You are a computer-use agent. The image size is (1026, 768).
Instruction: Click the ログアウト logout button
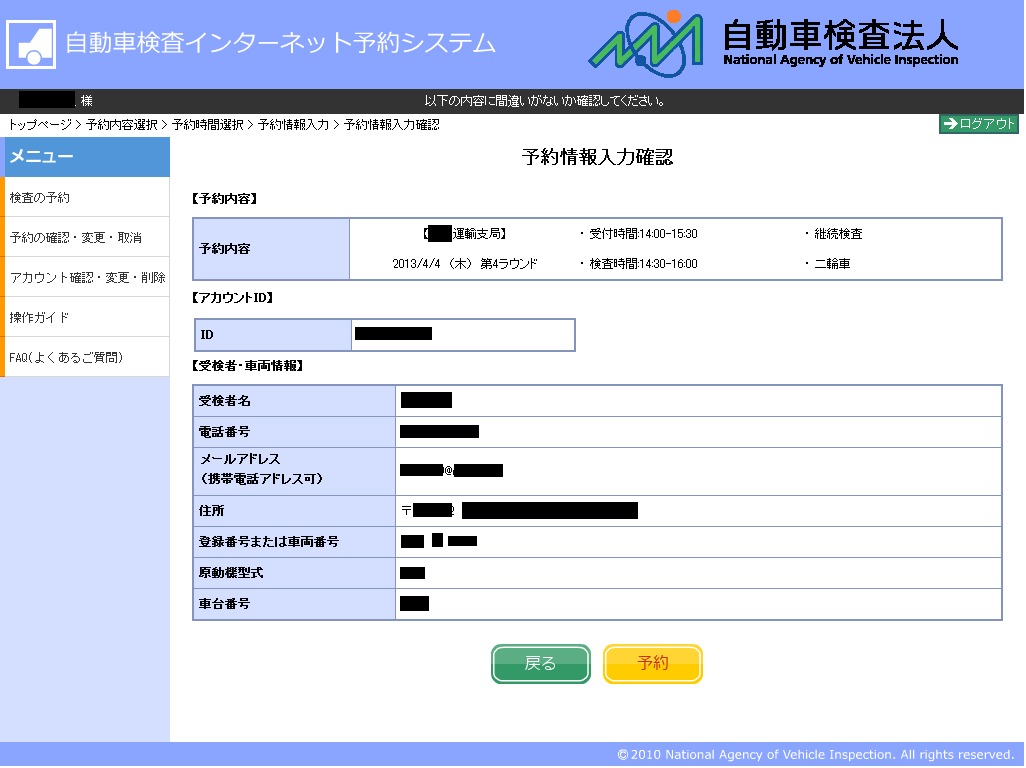pyautogui.click(x=978, y=124)
